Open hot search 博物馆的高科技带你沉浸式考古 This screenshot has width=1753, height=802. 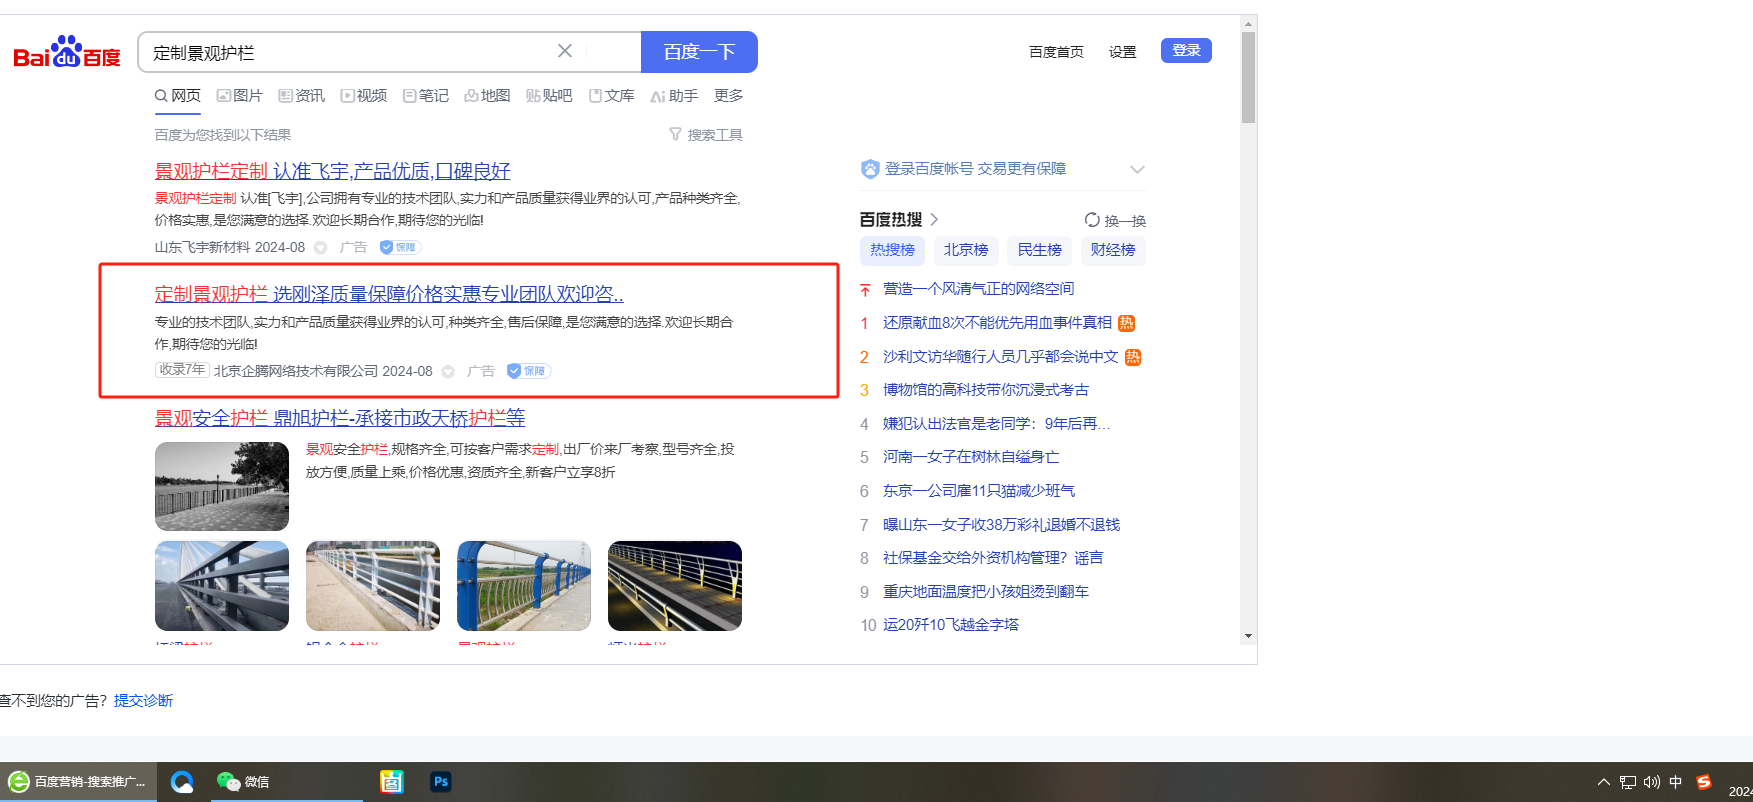986,390
